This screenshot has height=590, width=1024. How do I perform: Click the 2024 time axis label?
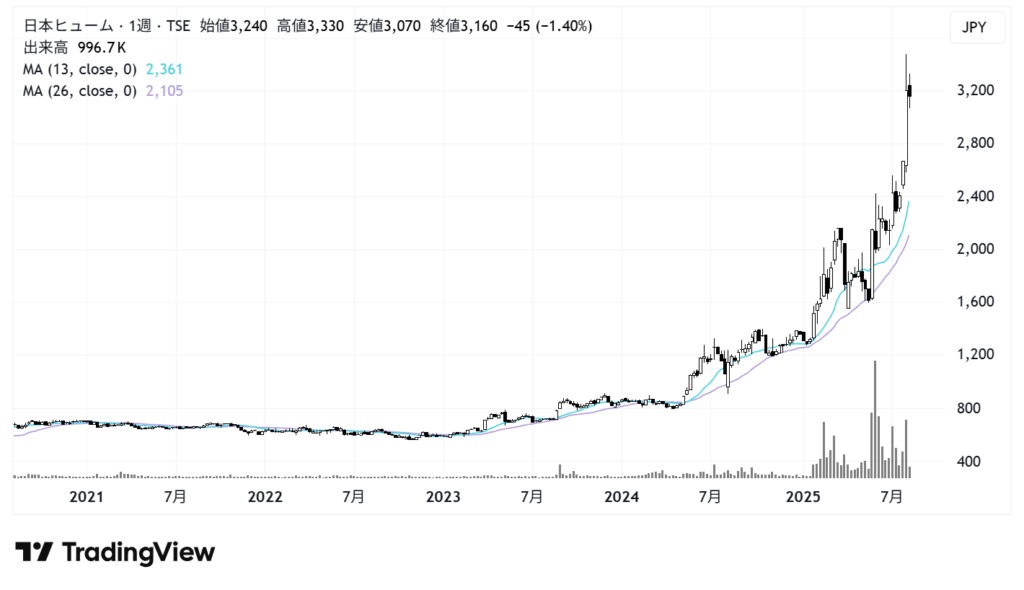point(622,497)
